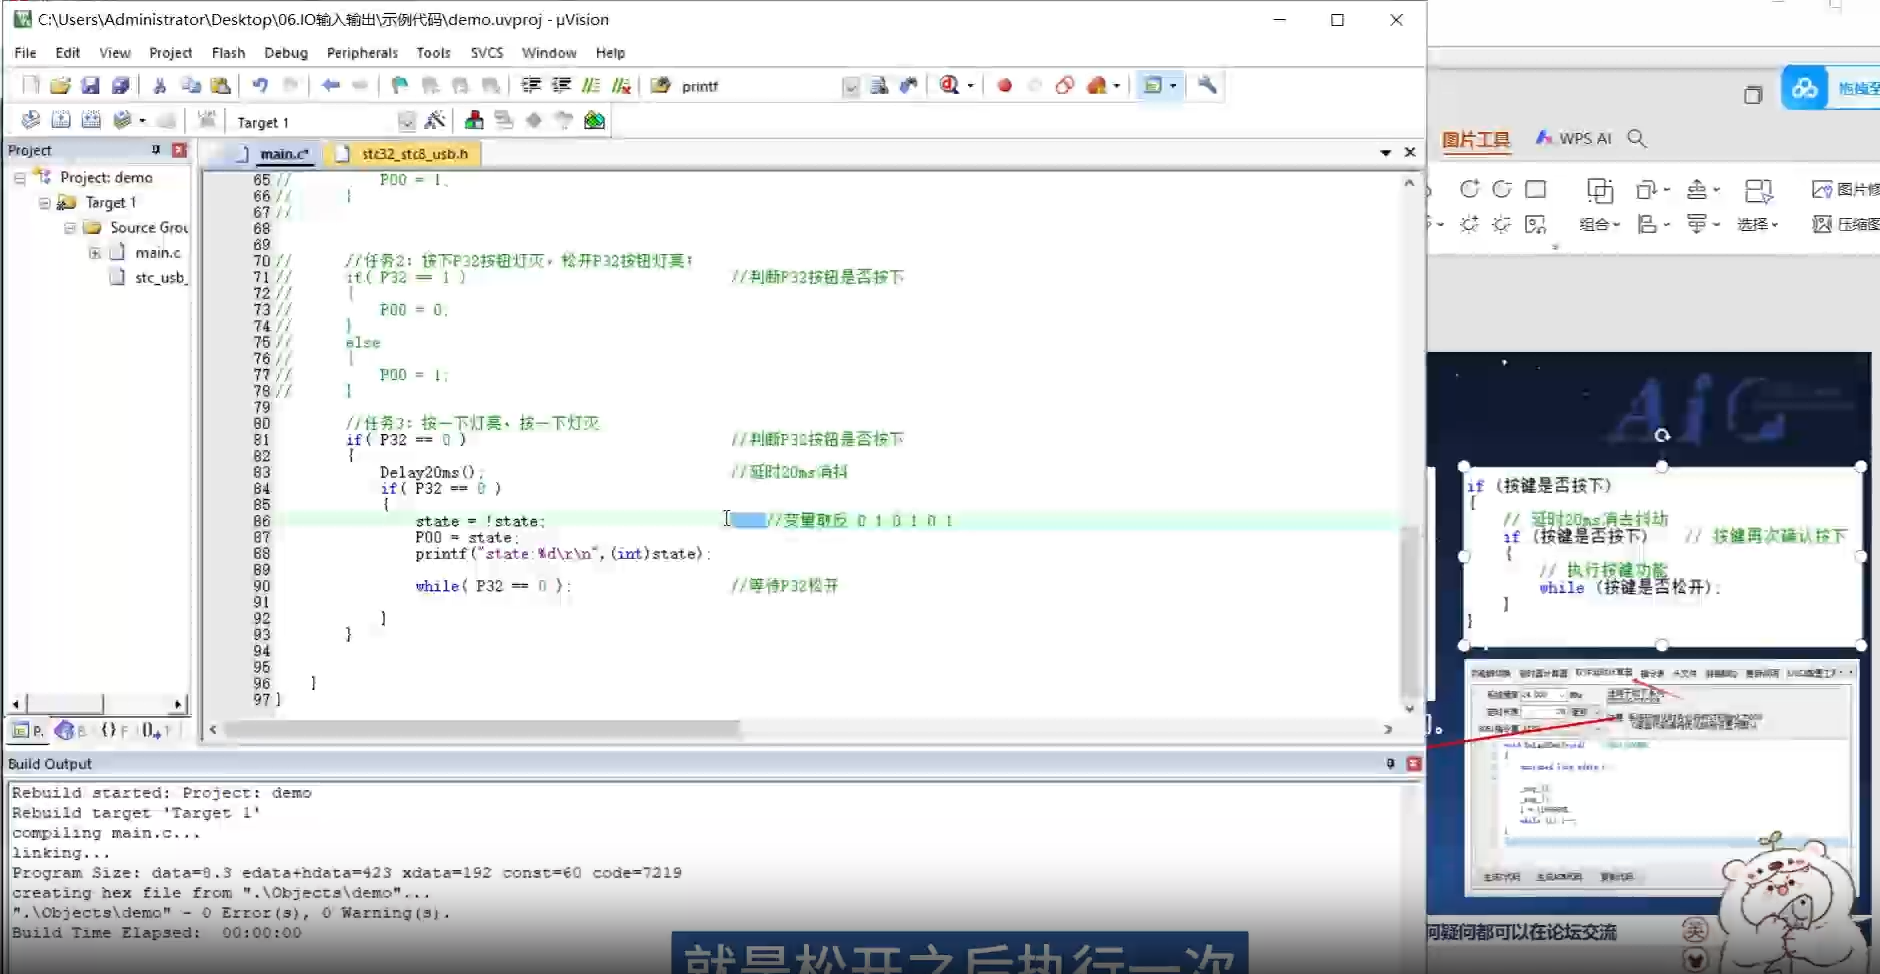Image resolution: width=1880 pixels, height=974 pixels.
Task: Click the Rebuild all target files icon
Action: [x=91, y=121]
